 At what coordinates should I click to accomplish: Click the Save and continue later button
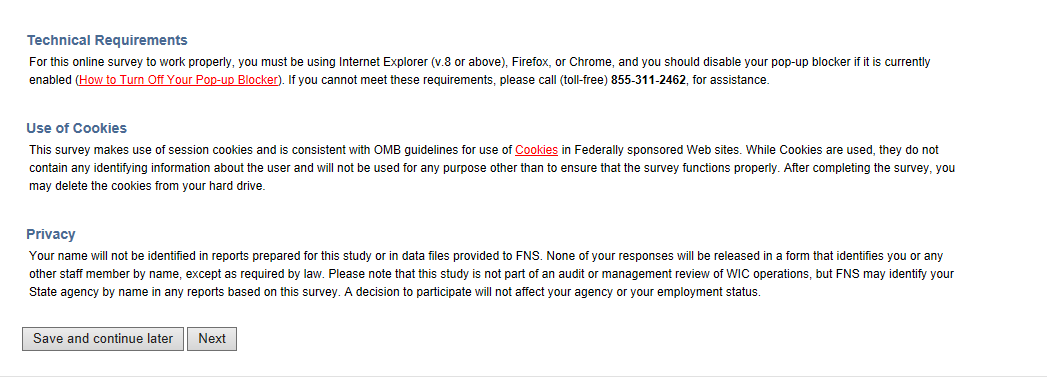pyautogui.click(x=103, y=339)
